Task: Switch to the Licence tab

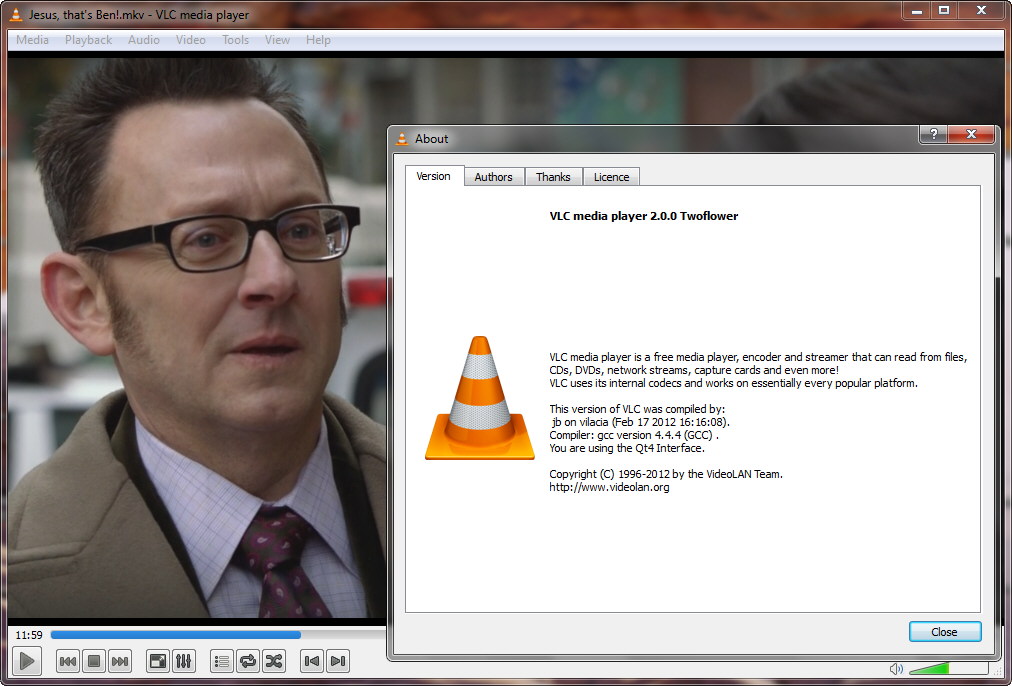Action: click(x=611, y=177)
